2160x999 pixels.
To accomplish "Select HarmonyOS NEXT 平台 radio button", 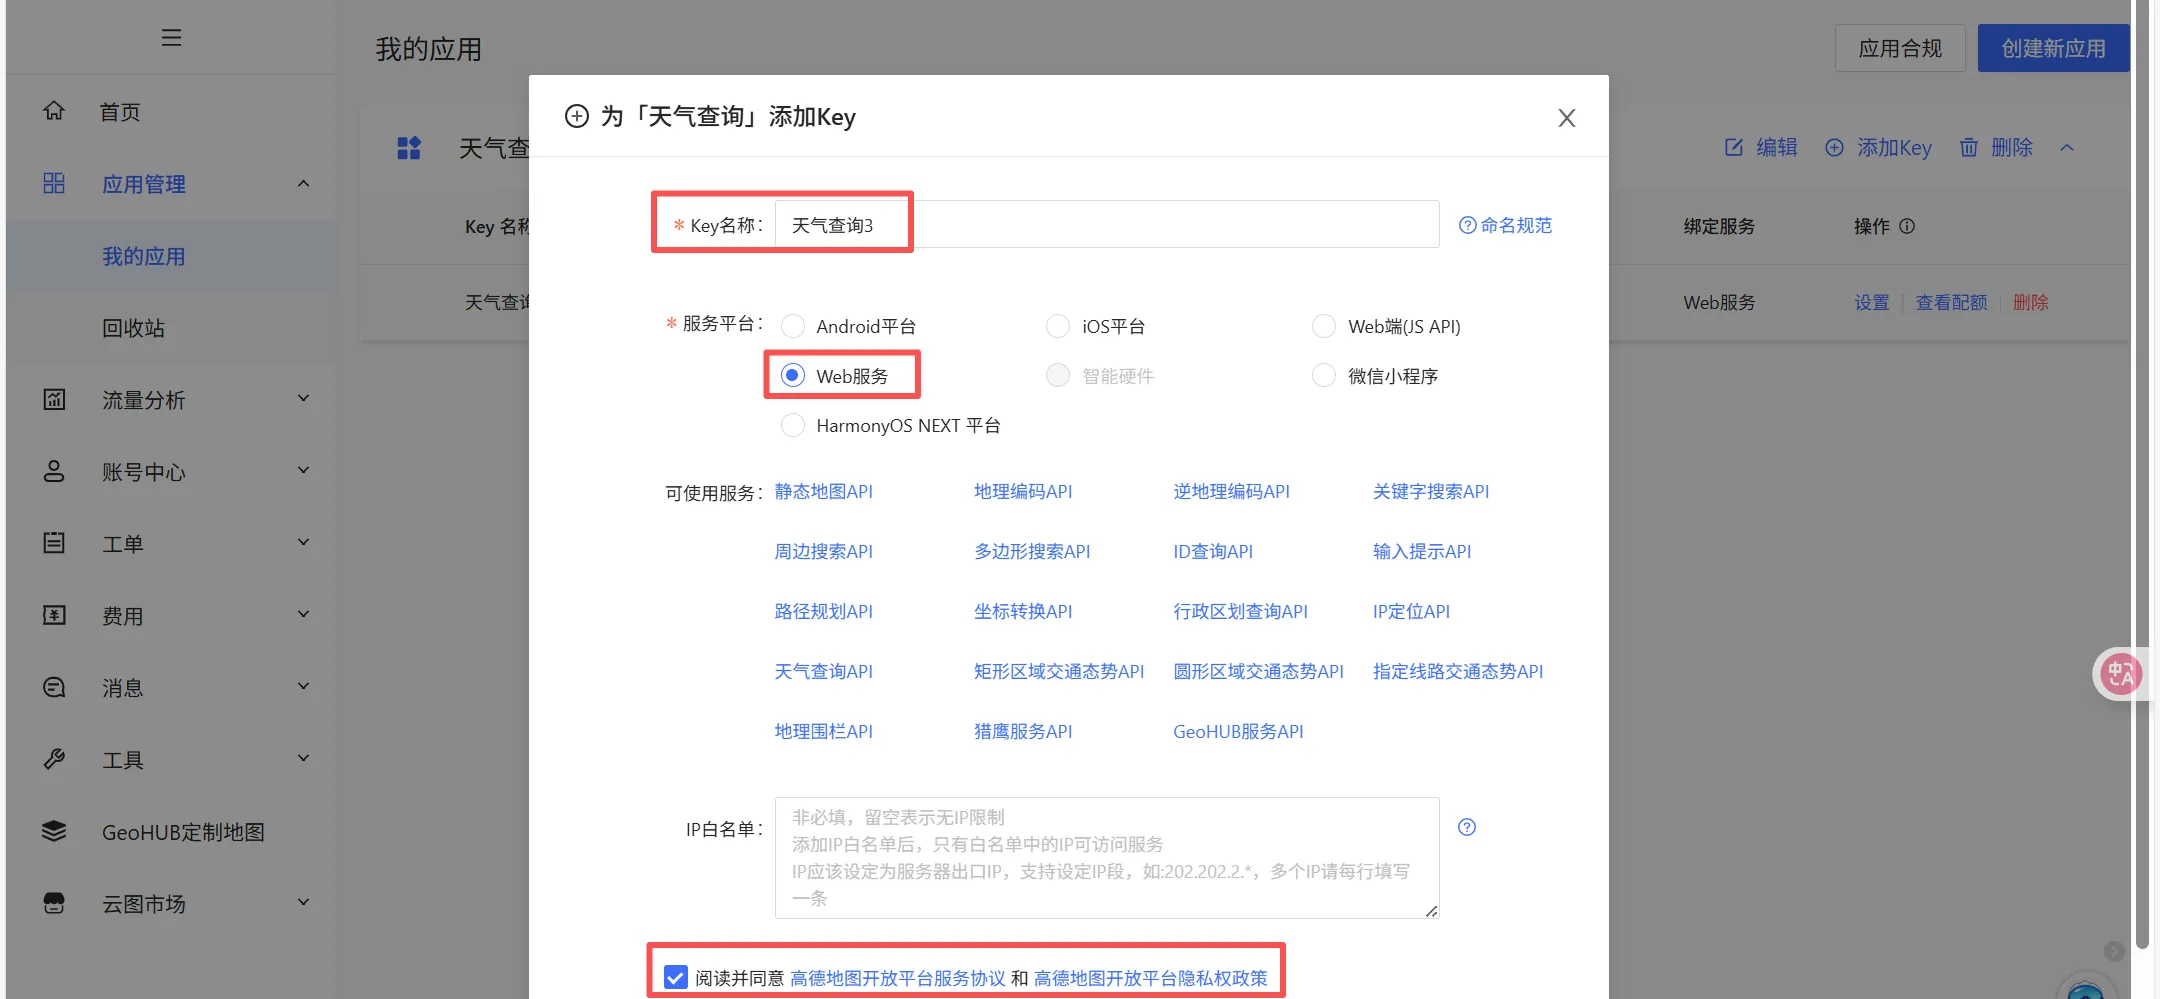I will pos(793,425).
